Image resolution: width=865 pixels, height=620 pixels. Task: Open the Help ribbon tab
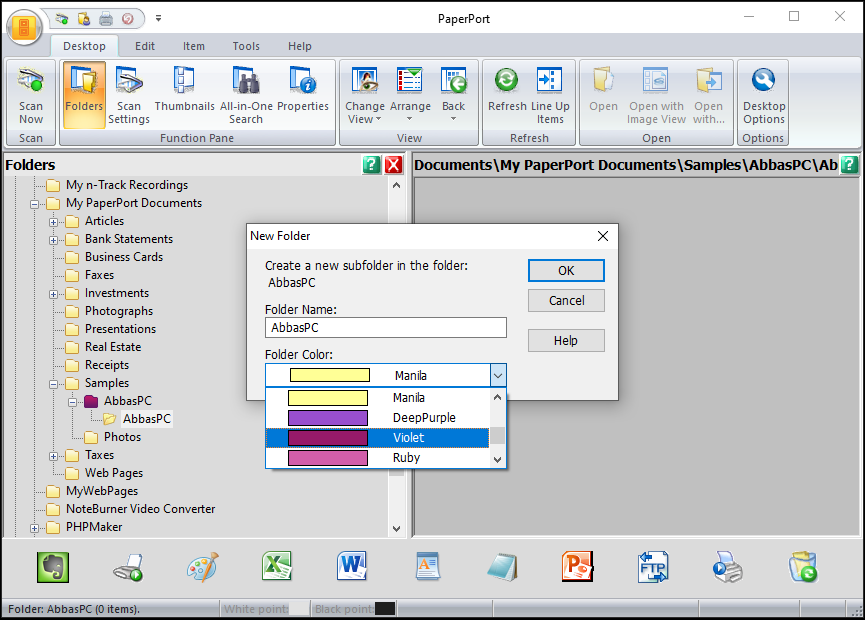[300, 46]
